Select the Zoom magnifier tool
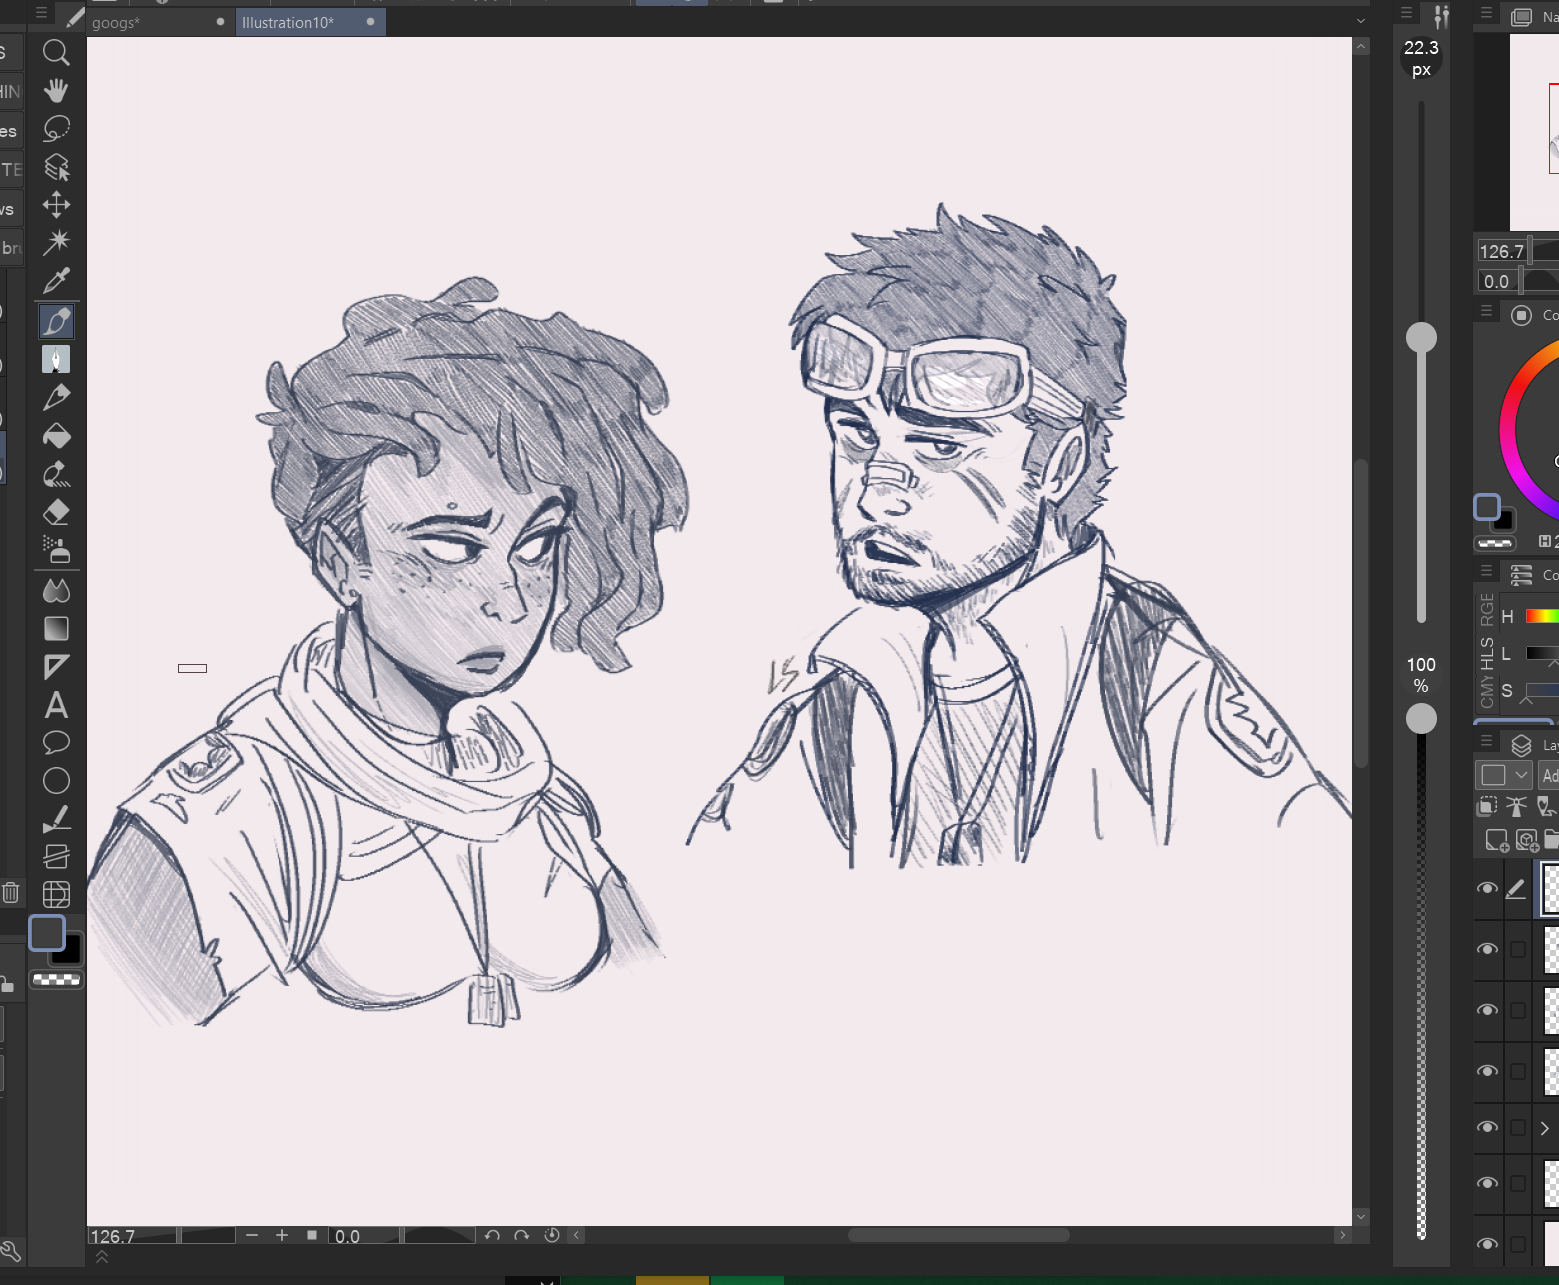Image resolution: width=1559 pixels, height=1285 pixels. click(56, 52)
